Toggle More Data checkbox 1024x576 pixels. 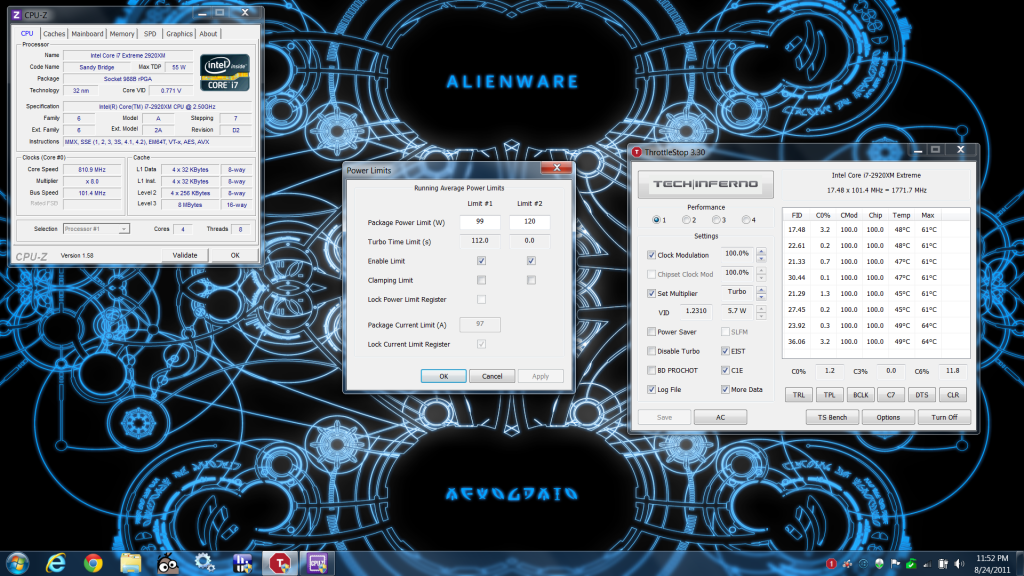click(x=725, y=389)
